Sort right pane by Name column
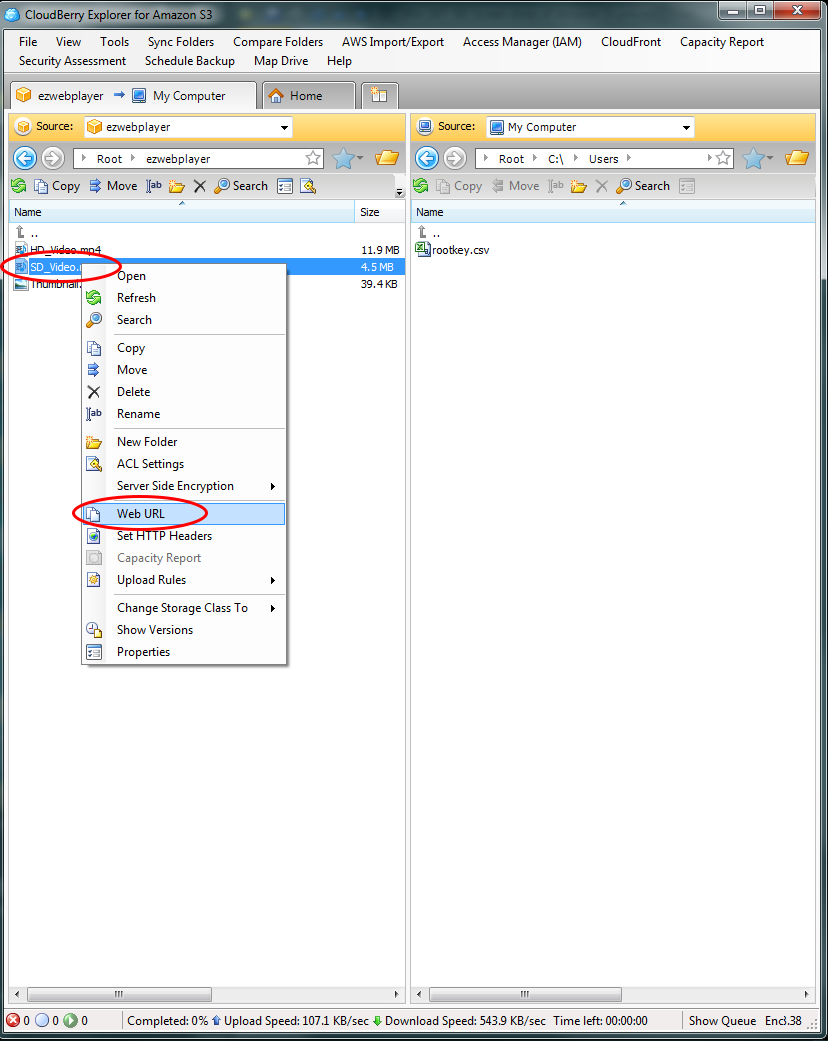The width and height of the screenshot is (828, 1041). click(612, 212)
